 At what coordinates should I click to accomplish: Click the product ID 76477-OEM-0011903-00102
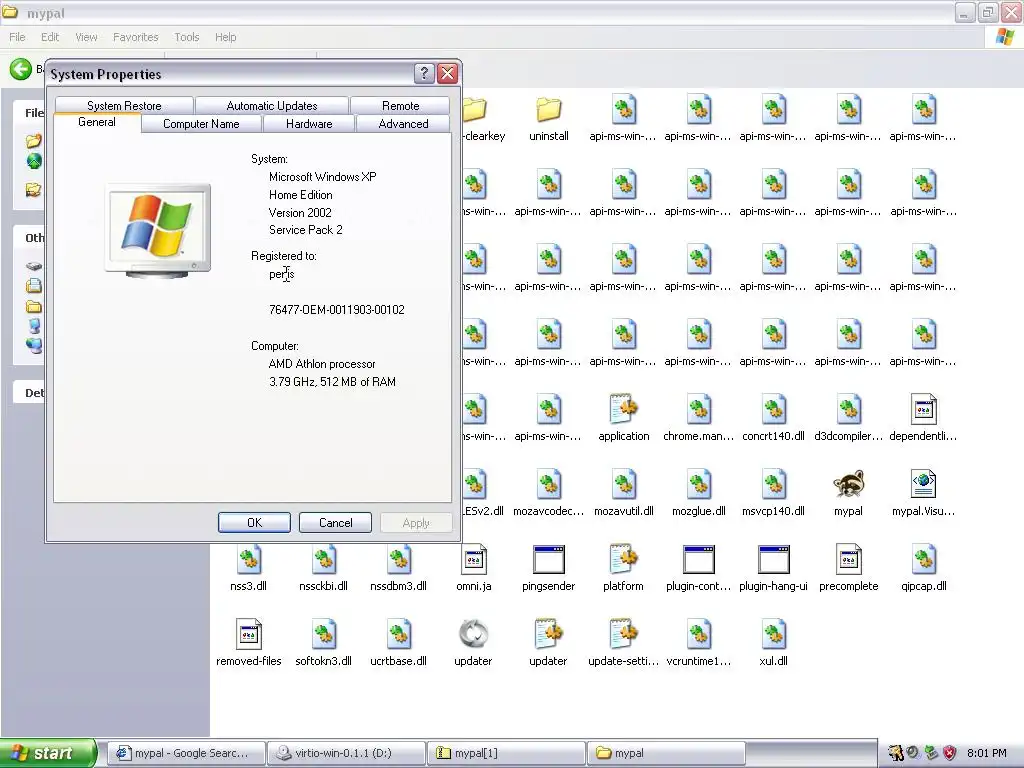pyautogui.click(x=336, y=310)
